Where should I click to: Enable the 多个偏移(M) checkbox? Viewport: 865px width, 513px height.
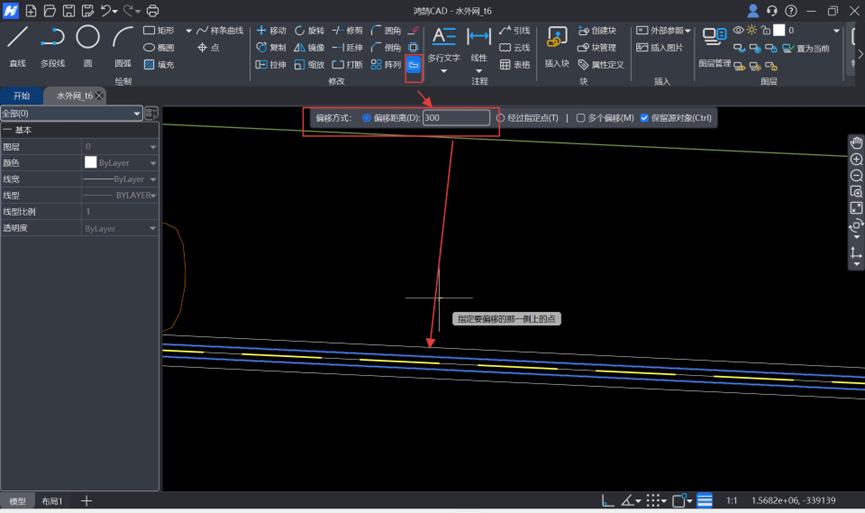click(x=580, y=118)
